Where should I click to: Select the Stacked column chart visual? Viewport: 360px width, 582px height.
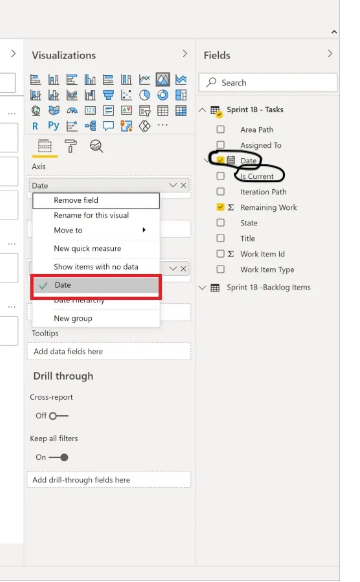(x=53, y=79)
